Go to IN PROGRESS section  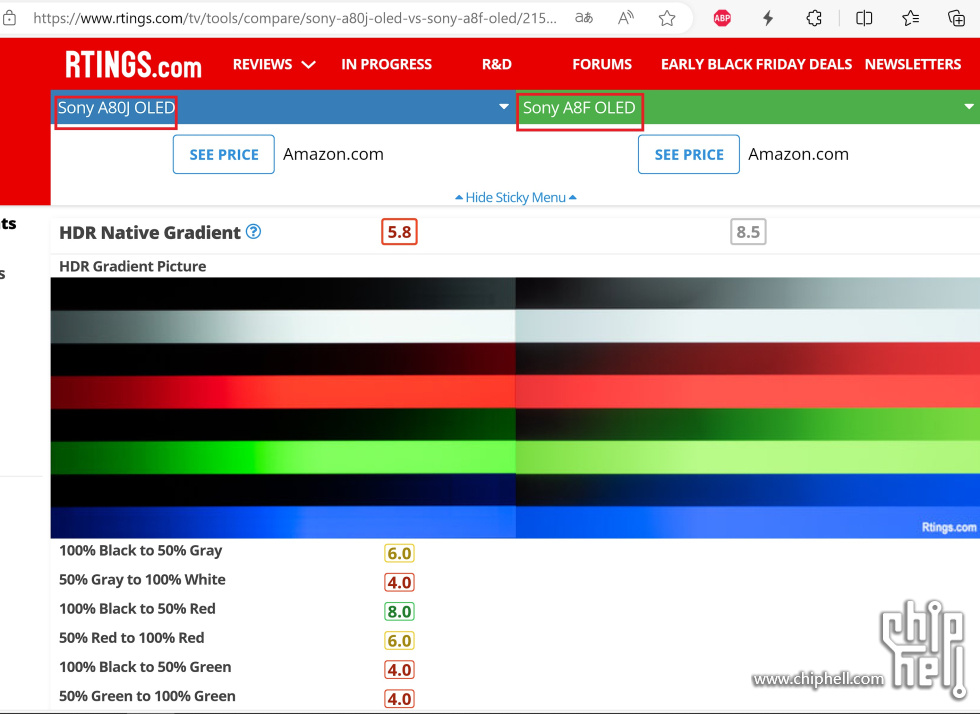pos(386,64)
